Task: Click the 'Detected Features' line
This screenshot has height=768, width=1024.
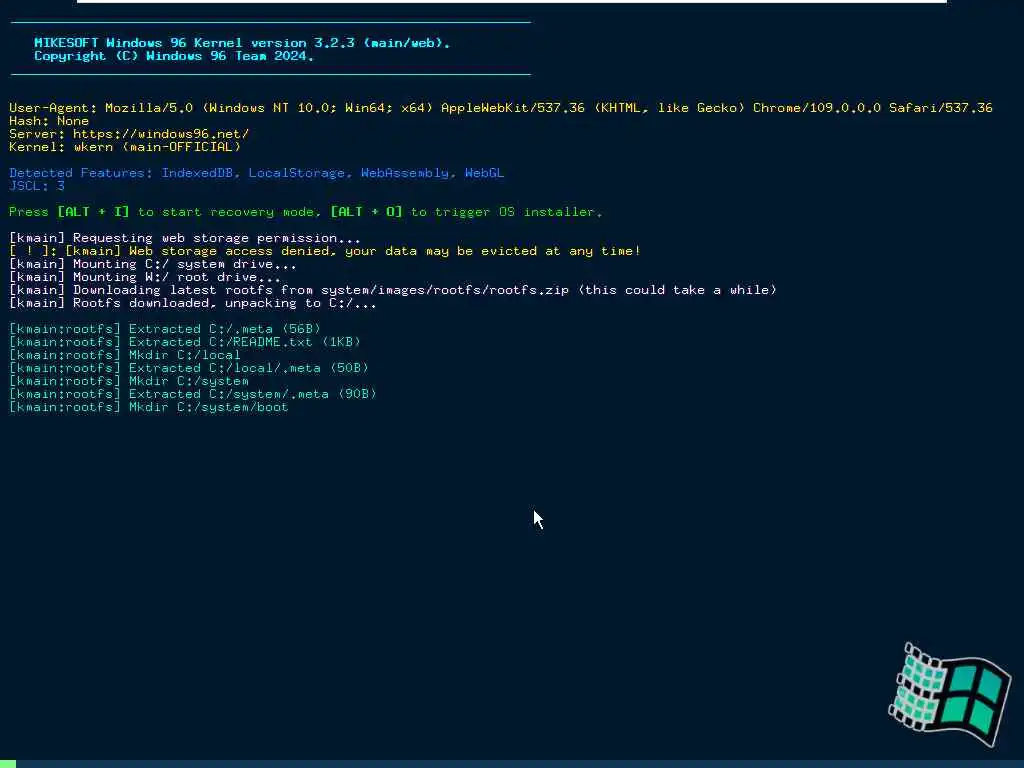Action: (257, 173)
